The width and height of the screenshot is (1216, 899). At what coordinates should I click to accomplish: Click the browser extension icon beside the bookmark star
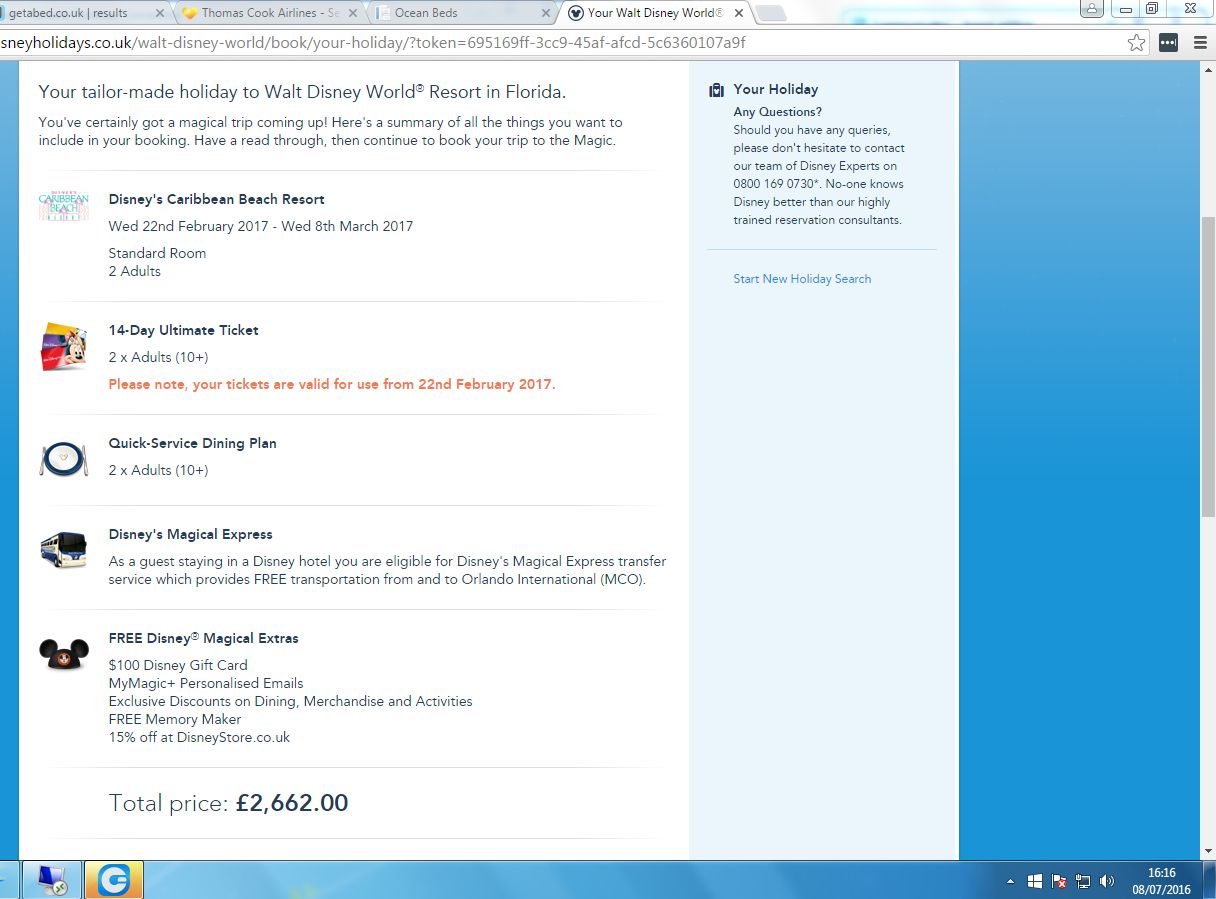[1168, 43]
